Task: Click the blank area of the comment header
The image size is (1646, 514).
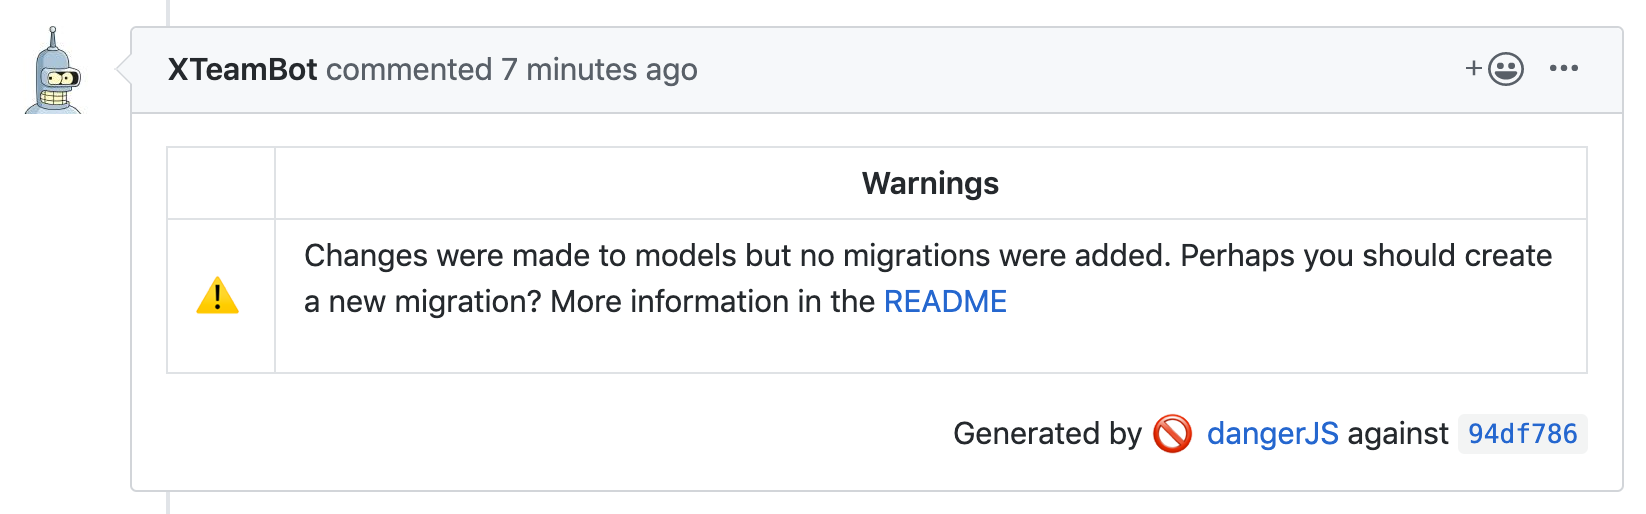Action: click(1050, 70)
